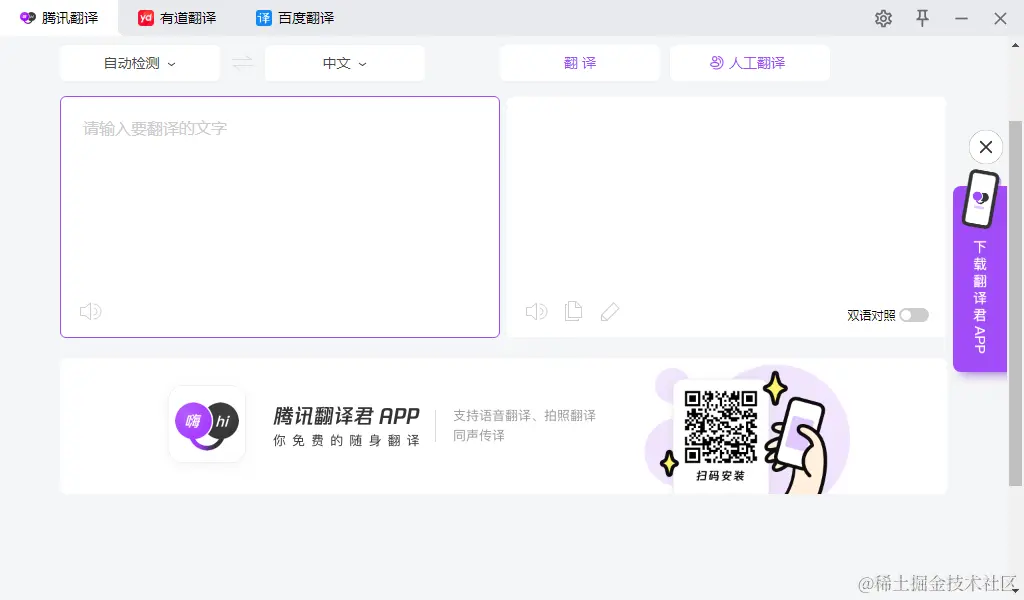The image size is (1024, 600).
Task: Click the scrollbar up arrow
Action: pos(1015,45)
